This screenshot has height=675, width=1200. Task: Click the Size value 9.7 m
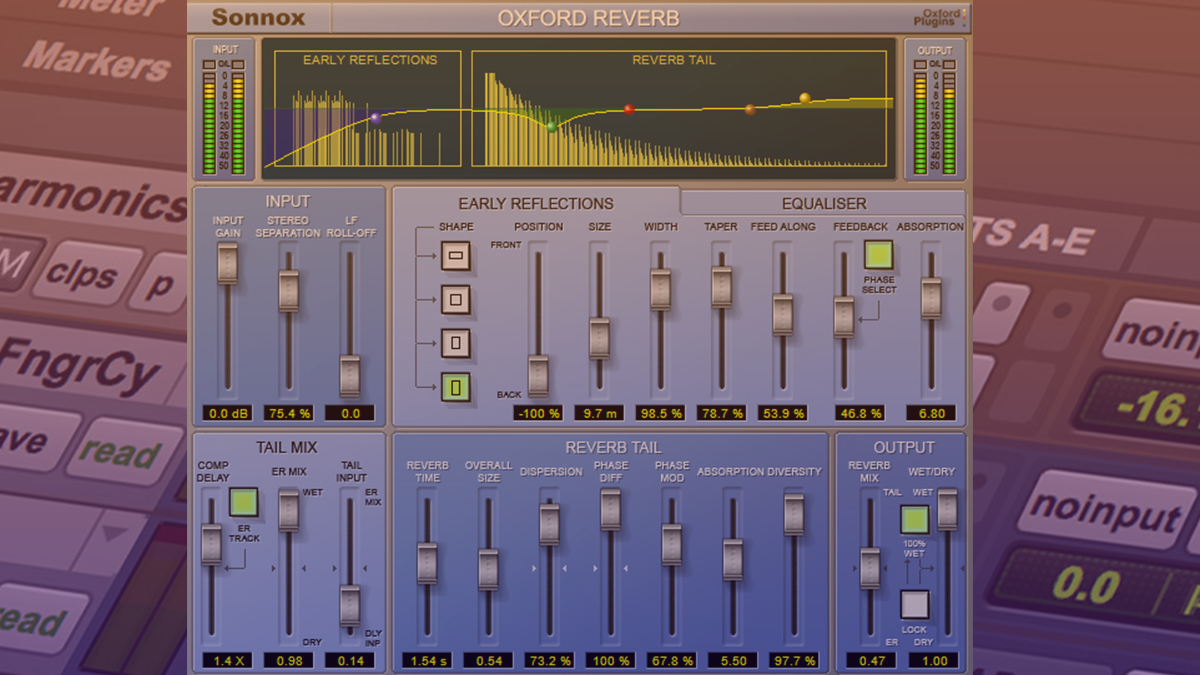pyautogui.click(x=599, y=412)
